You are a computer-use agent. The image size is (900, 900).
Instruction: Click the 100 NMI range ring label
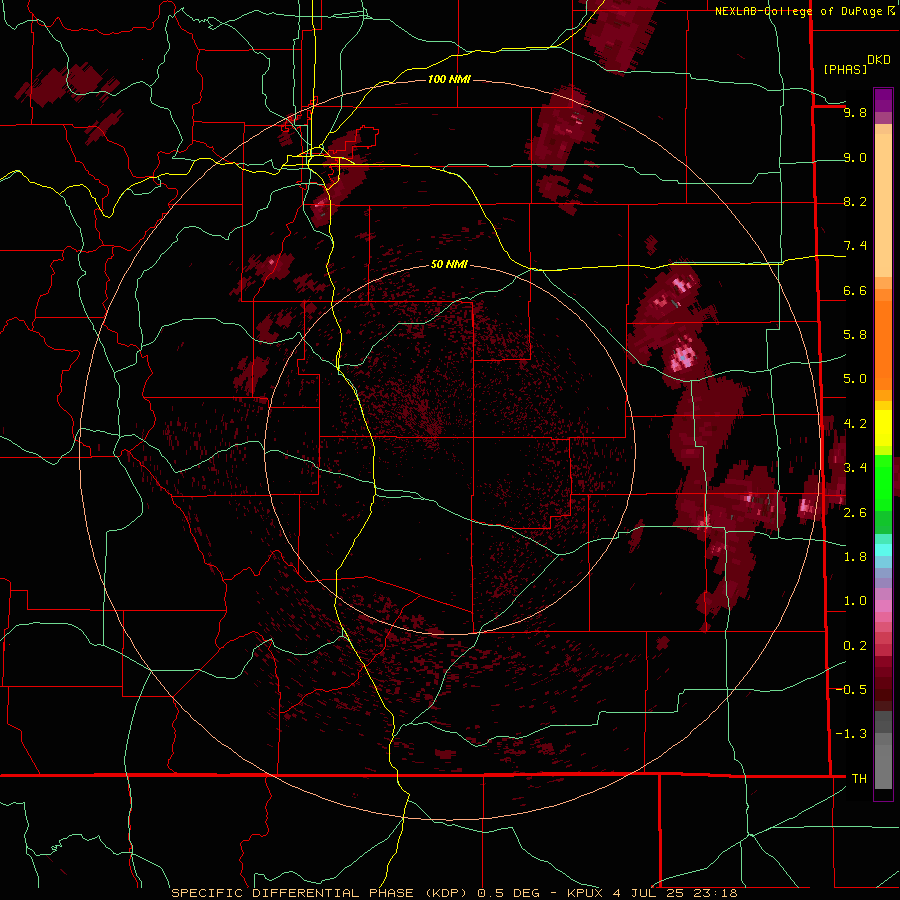pos(449,79)
